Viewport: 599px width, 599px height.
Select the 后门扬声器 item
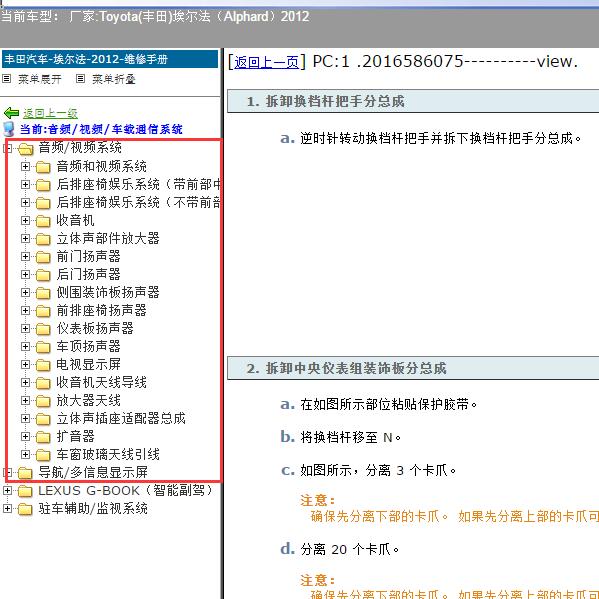[88, 274]
